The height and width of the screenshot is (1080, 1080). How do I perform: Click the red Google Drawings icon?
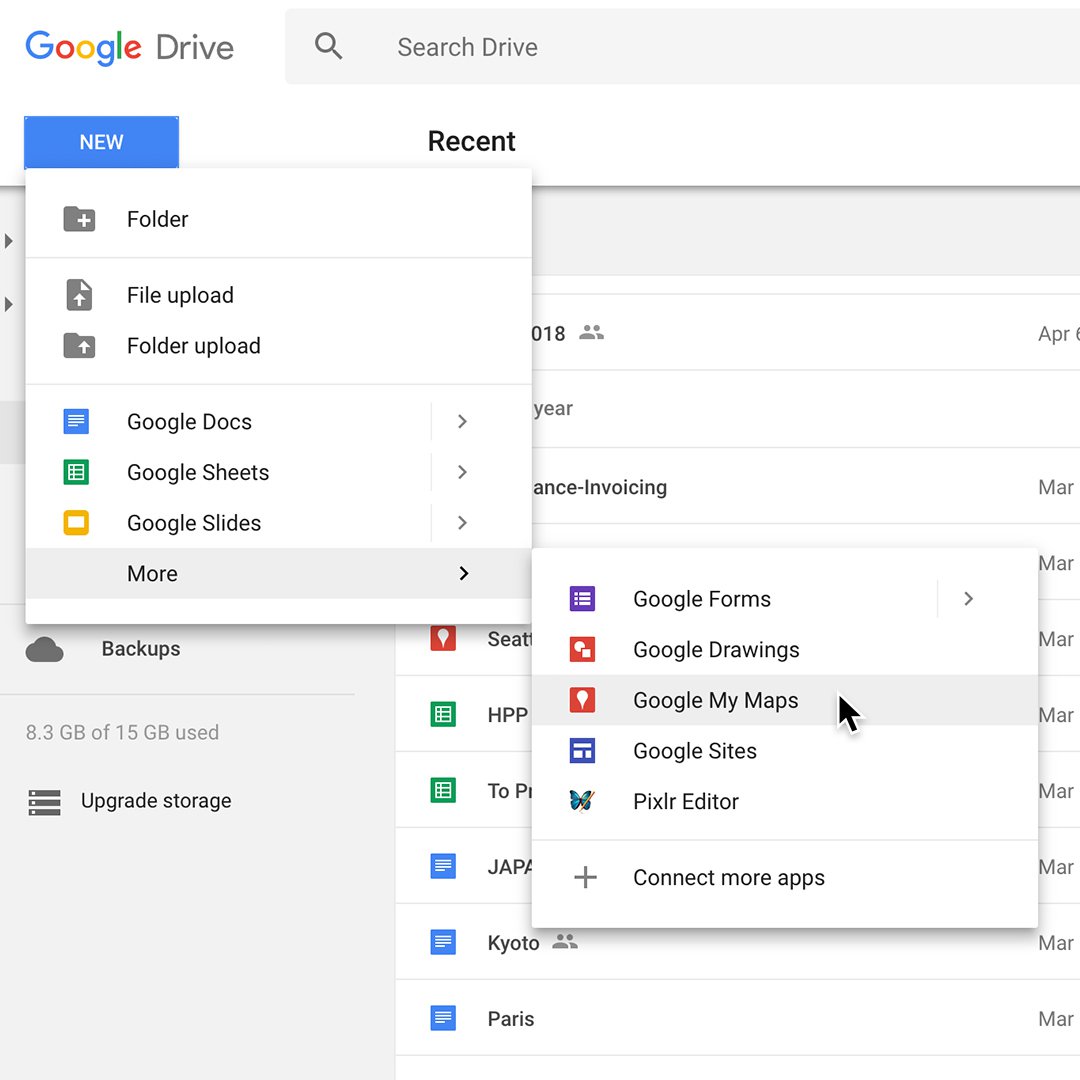click(x=582, y=649)
